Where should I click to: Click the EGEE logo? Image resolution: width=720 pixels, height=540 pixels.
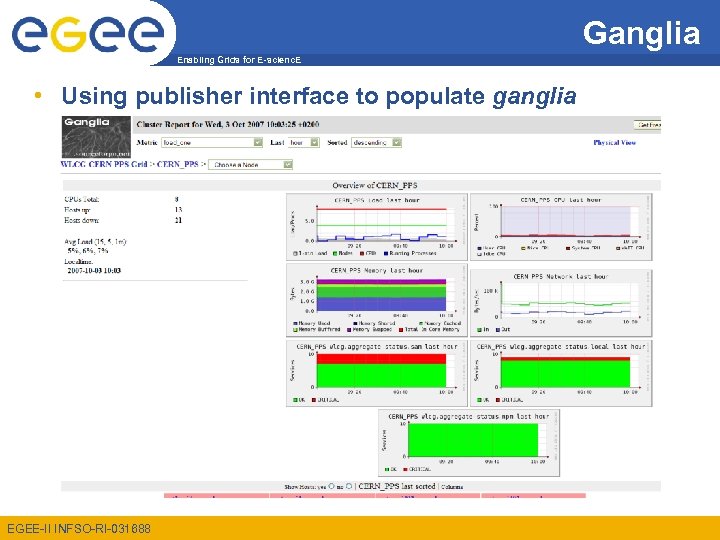(88, 33)
